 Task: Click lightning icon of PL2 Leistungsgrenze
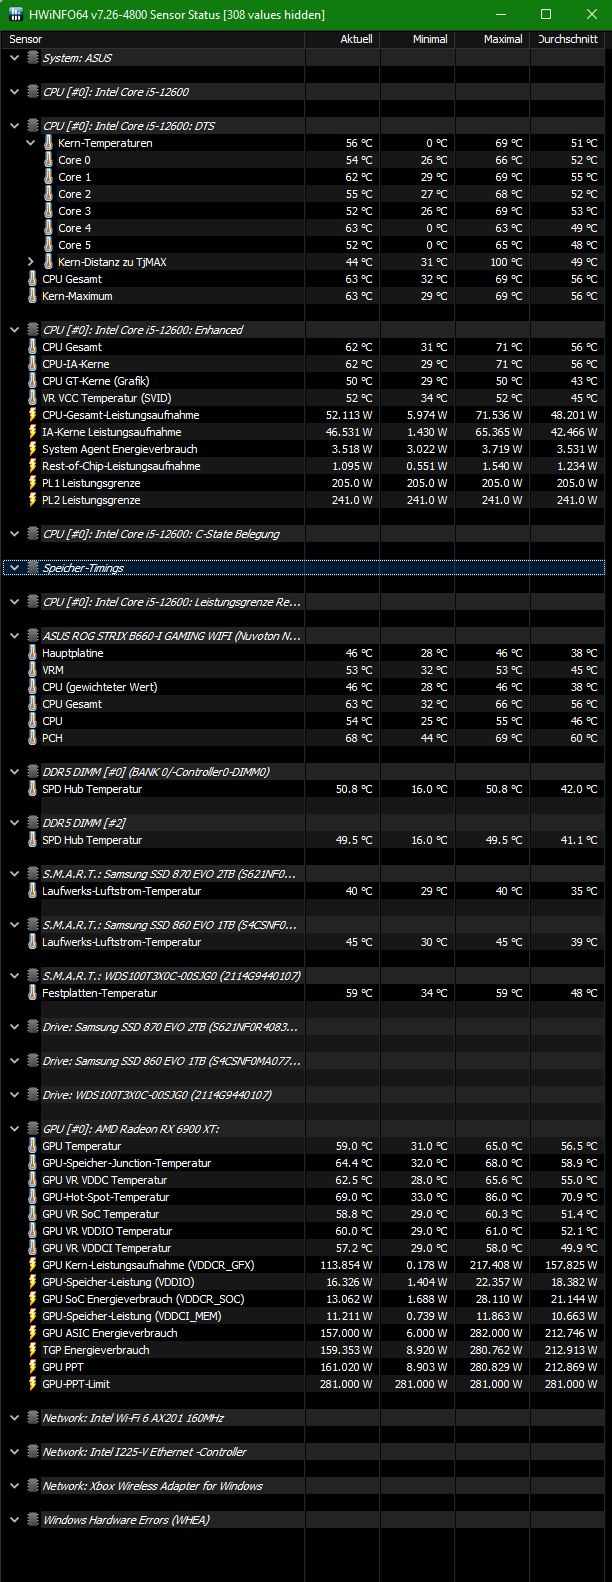33,500
